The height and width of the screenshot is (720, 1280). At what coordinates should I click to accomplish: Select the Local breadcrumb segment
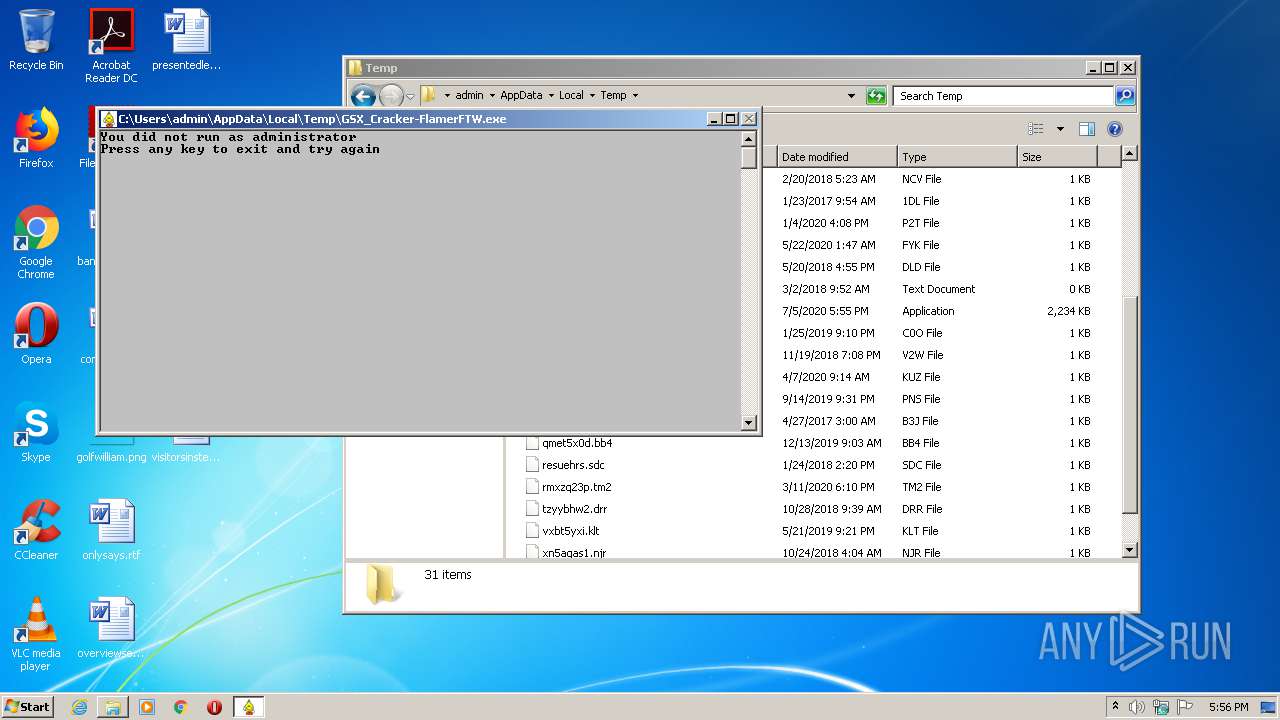click(x=571, y=96)
